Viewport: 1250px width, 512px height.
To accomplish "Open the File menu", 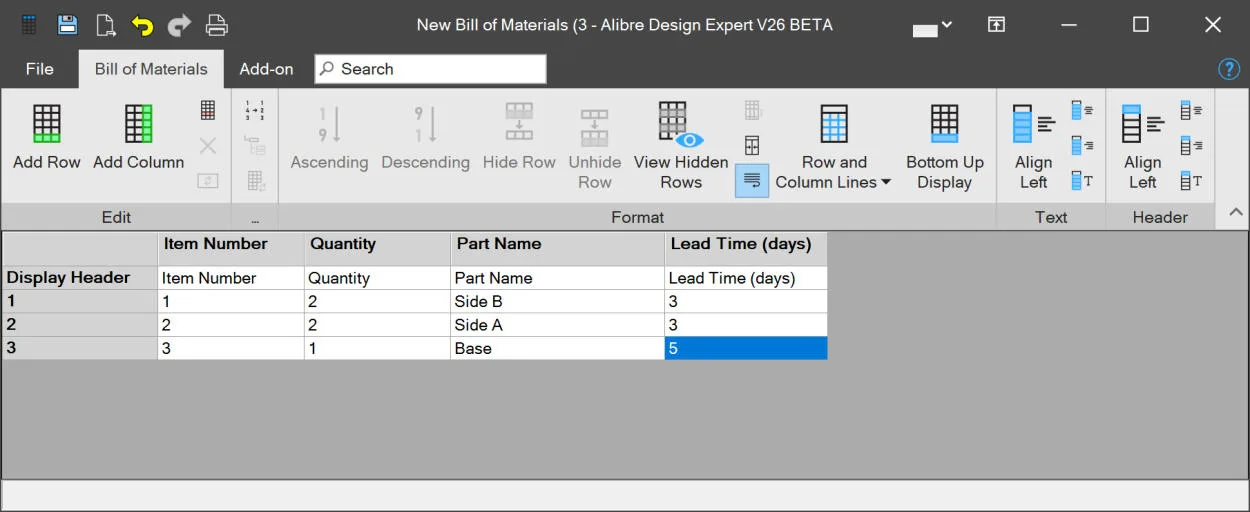I will tap(40, 69).
